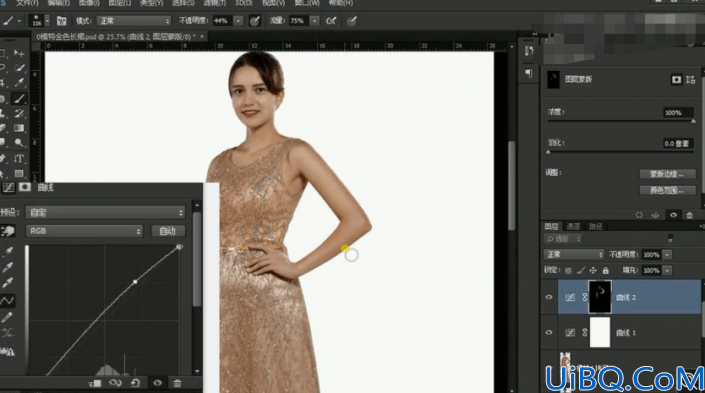Open the 图层(L) menu
Viewport: 705px width, 393px height.
(x=120, y=3)
